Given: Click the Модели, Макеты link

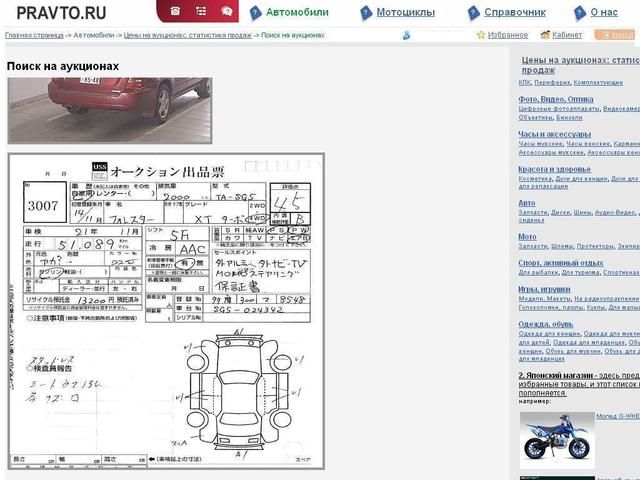Looking at the screenshot, I should [x=545, y=299].
